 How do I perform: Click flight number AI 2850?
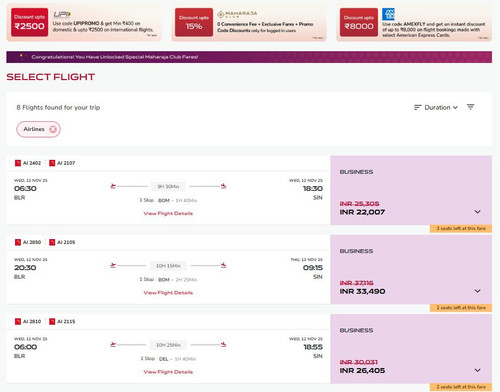point(32,242)
